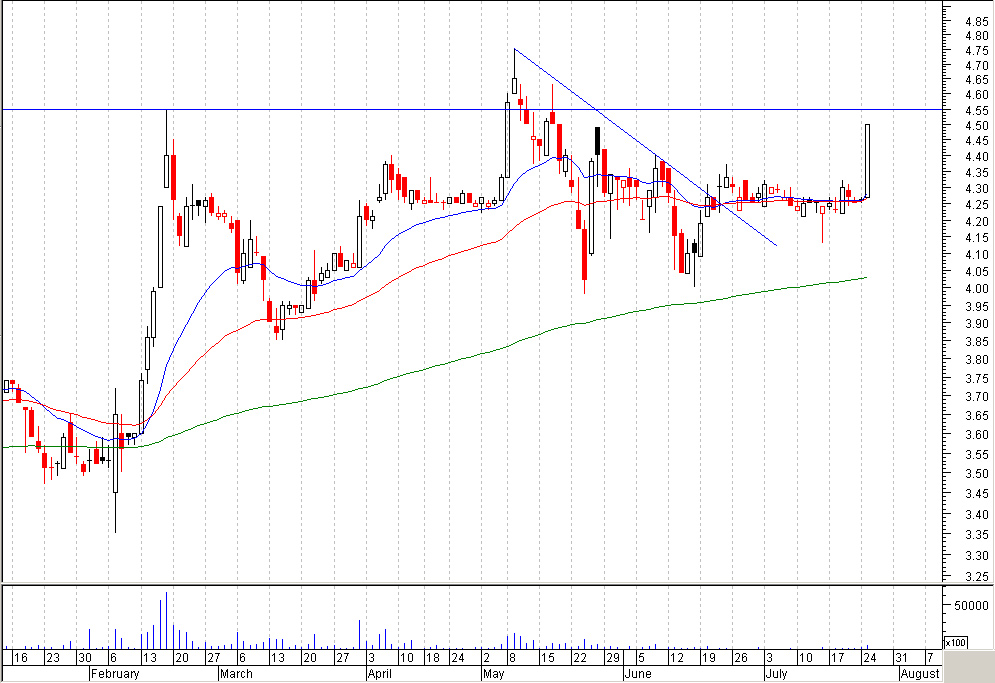Select the 4.75 price axis label
Viewport: 995px width, 683px height.
[x=976, y=51]
